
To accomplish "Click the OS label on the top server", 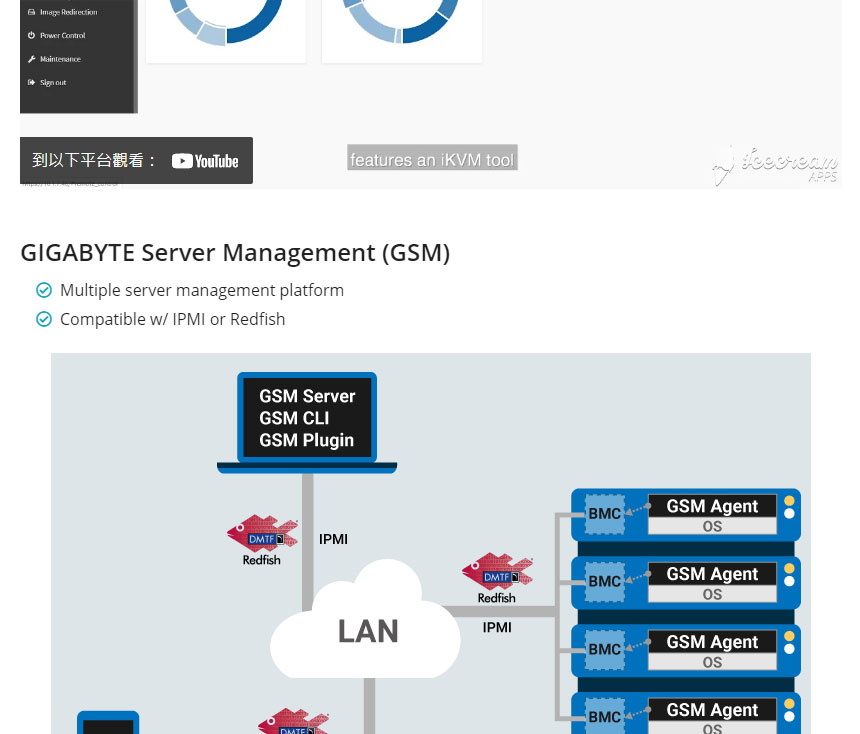I will (712, 527).
